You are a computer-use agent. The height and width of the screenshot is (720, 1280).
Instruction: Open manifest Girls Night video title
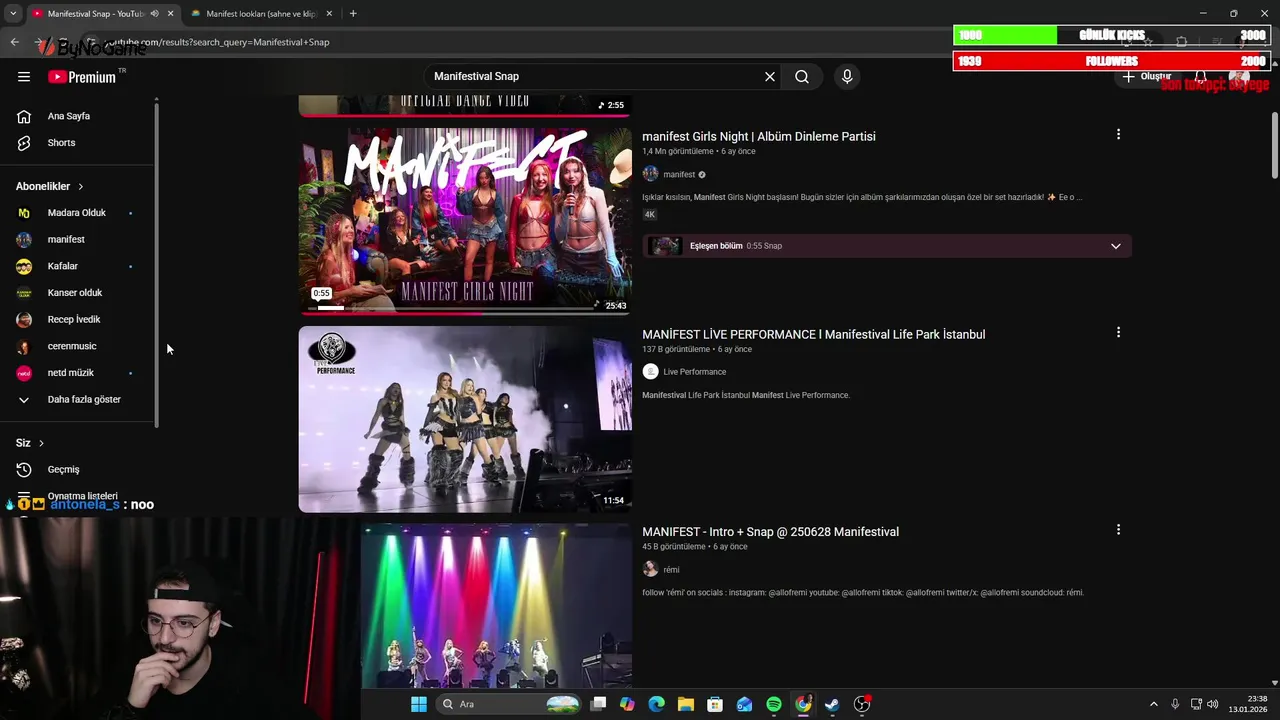coord(759,136)
